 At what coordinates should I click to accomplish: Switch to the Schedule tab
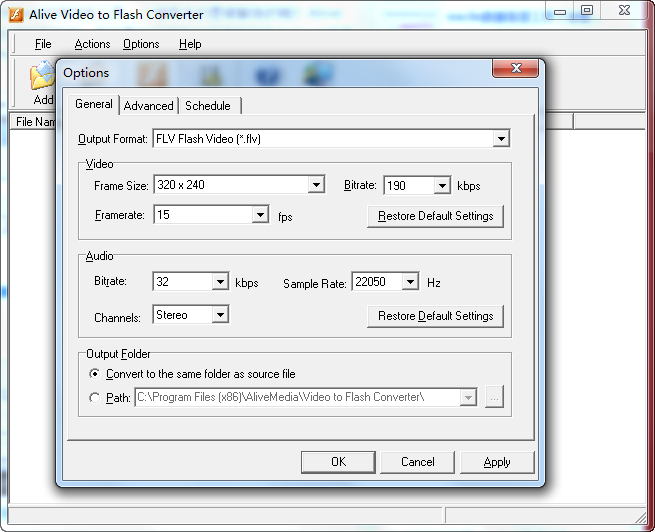coord(208,106)
